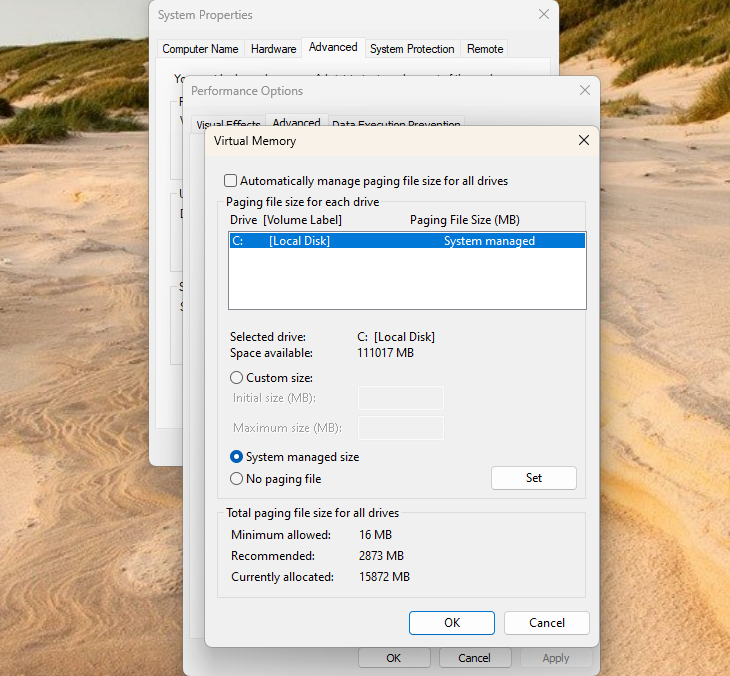Click Apply in Performance Options window
The height and width of the screenshot is (676, 730).
pos(556,658)
